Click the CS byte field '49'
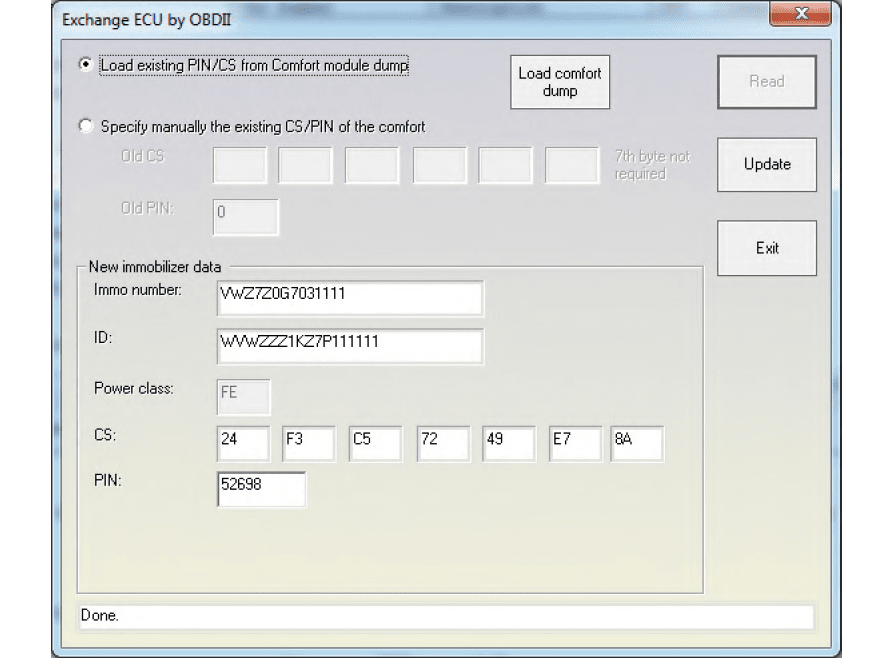Viewport: 892px width, 658px height. coord(508,443)
